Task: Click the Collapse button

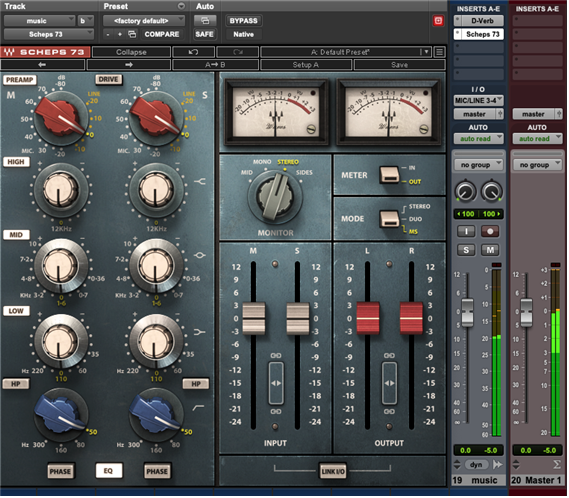Action: pos(131,52)
